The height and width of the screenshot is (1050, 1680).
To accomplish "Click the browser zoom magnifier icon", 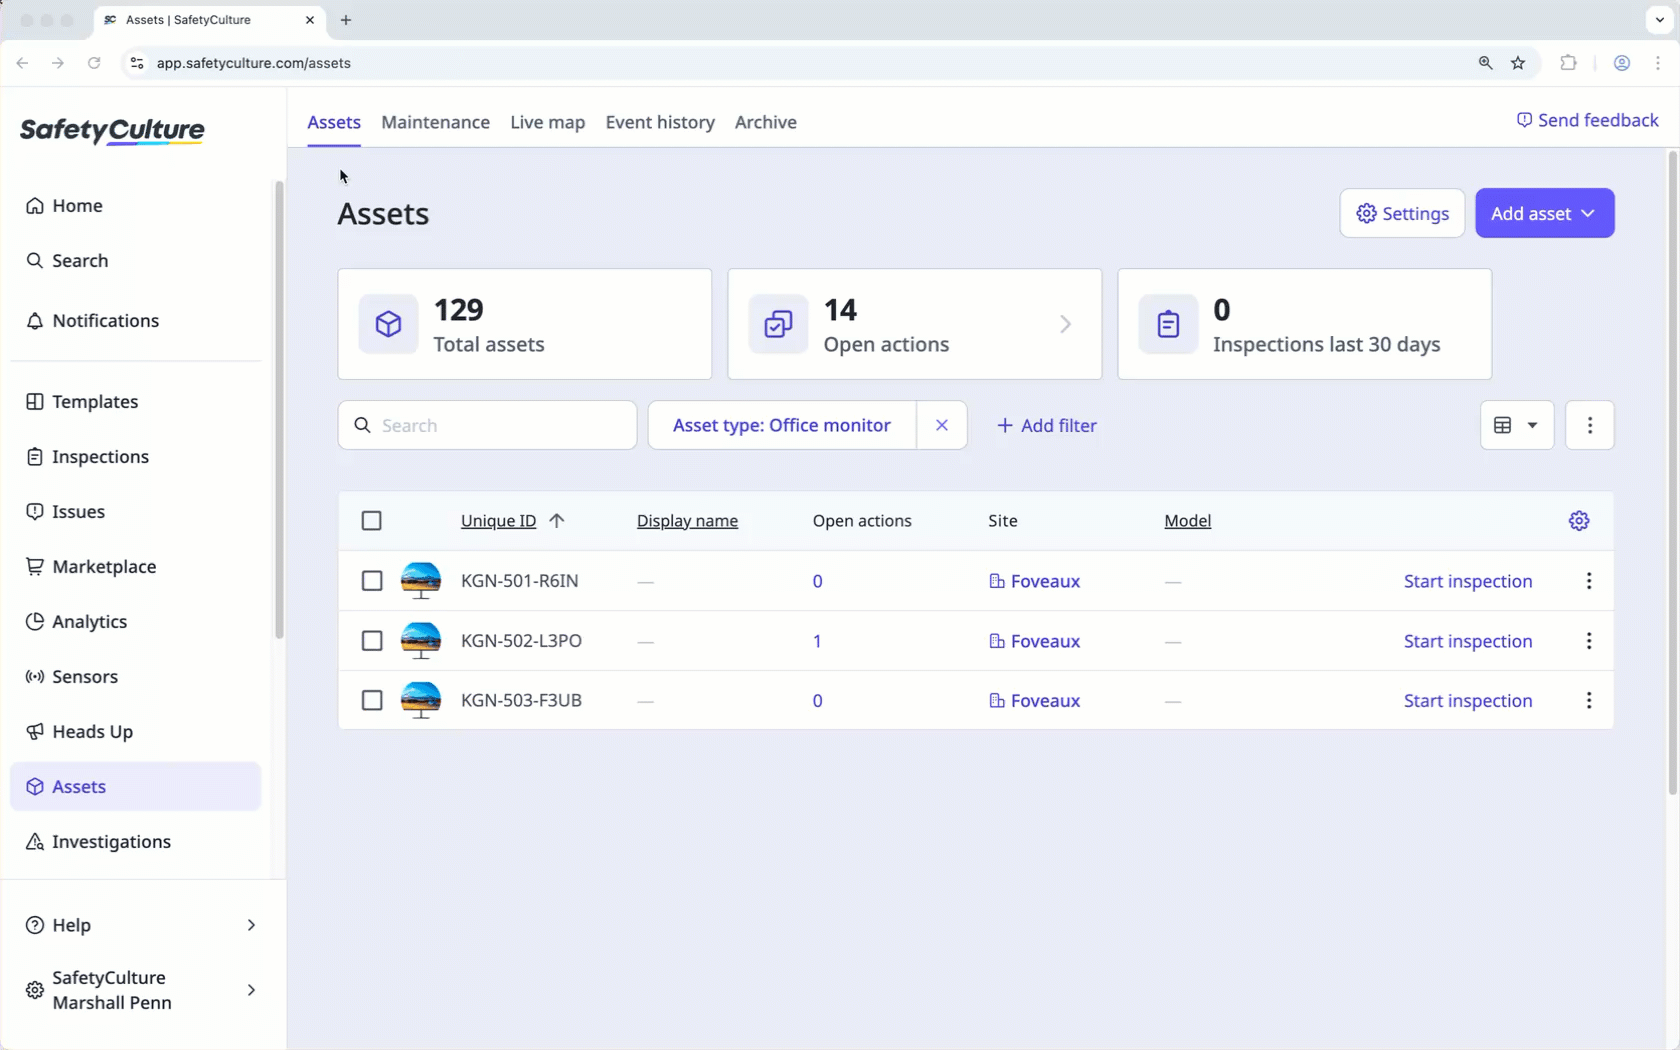I will (1486, 63).
